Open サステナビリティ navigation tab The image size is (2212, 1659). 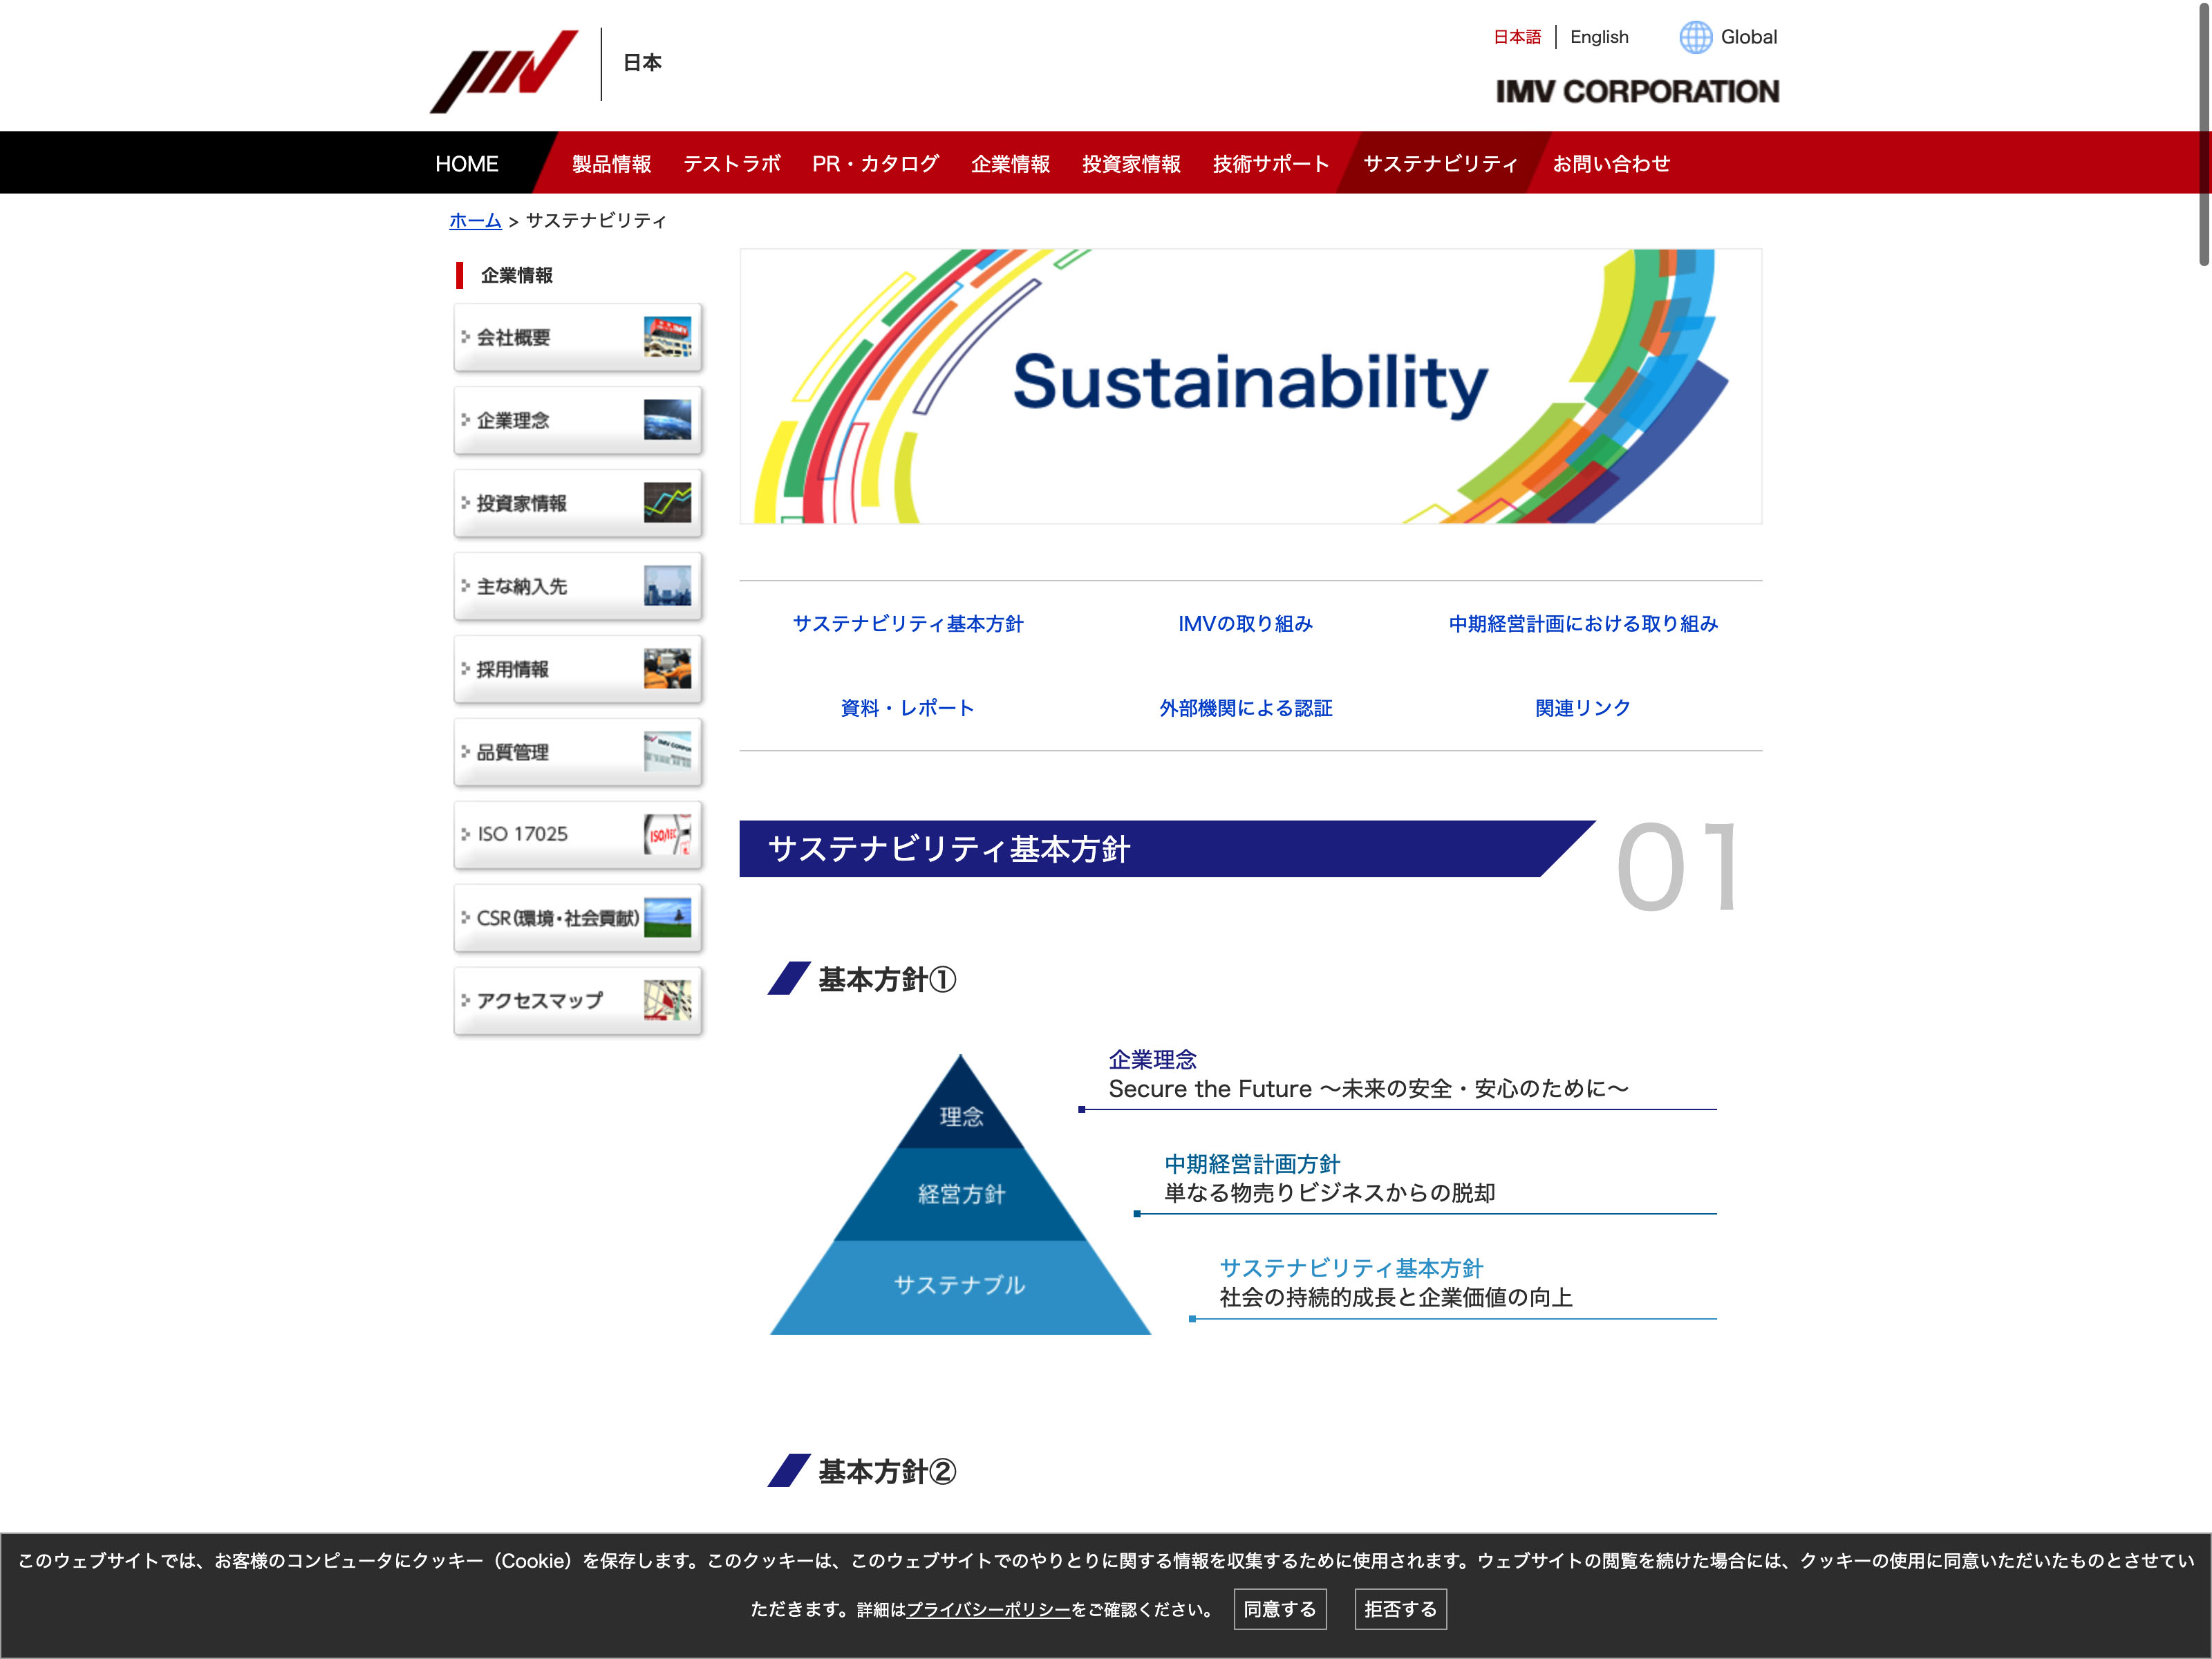1440,164
